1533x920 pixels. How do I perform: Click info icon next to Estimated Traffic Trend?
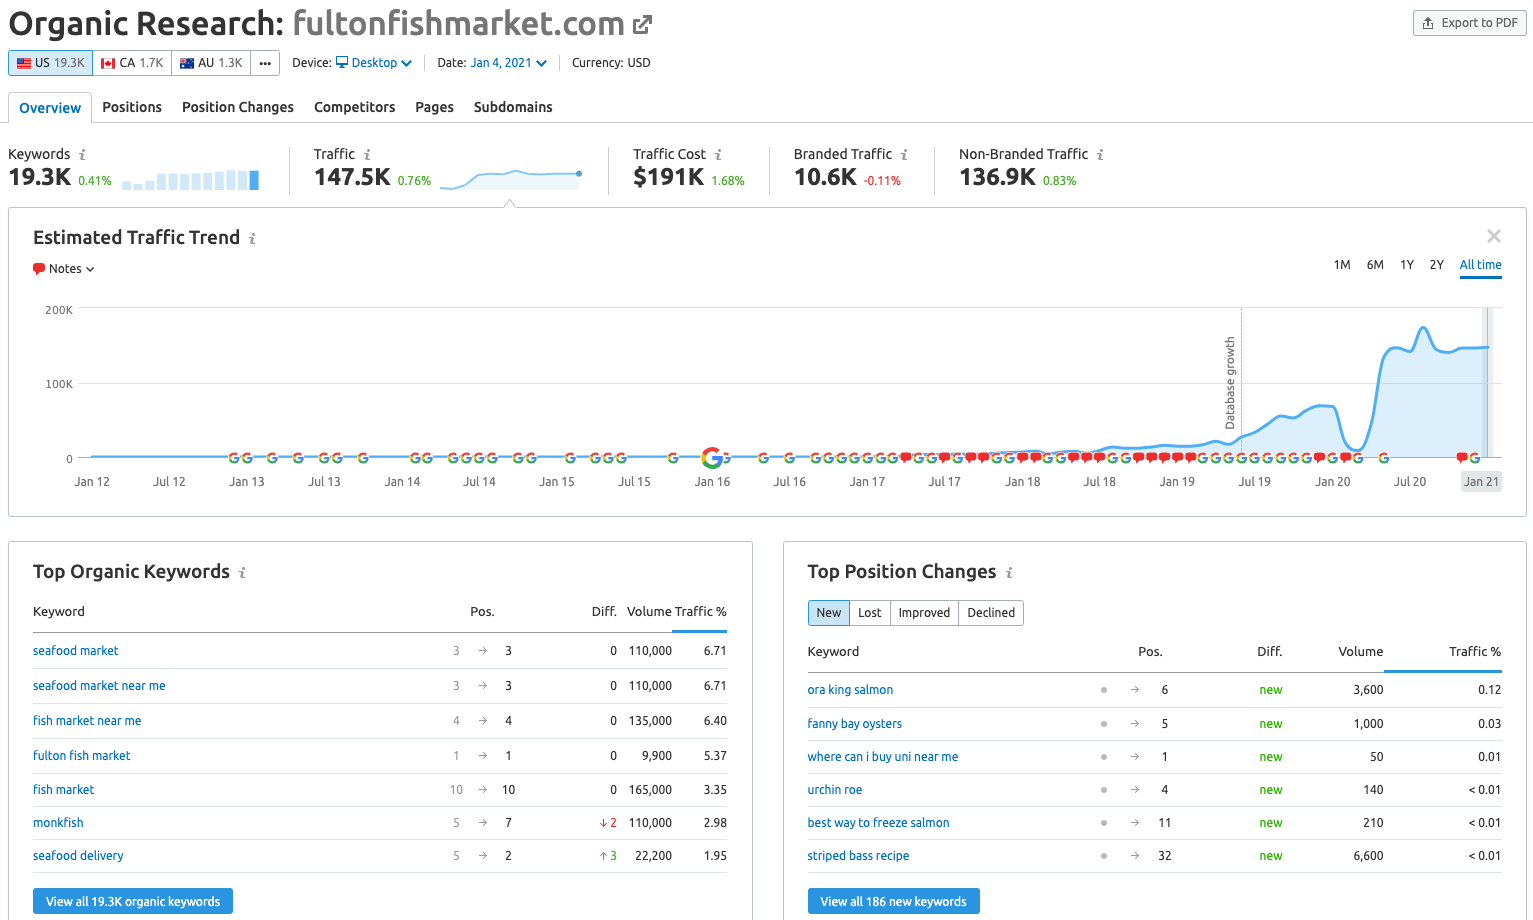coord(252,239)
